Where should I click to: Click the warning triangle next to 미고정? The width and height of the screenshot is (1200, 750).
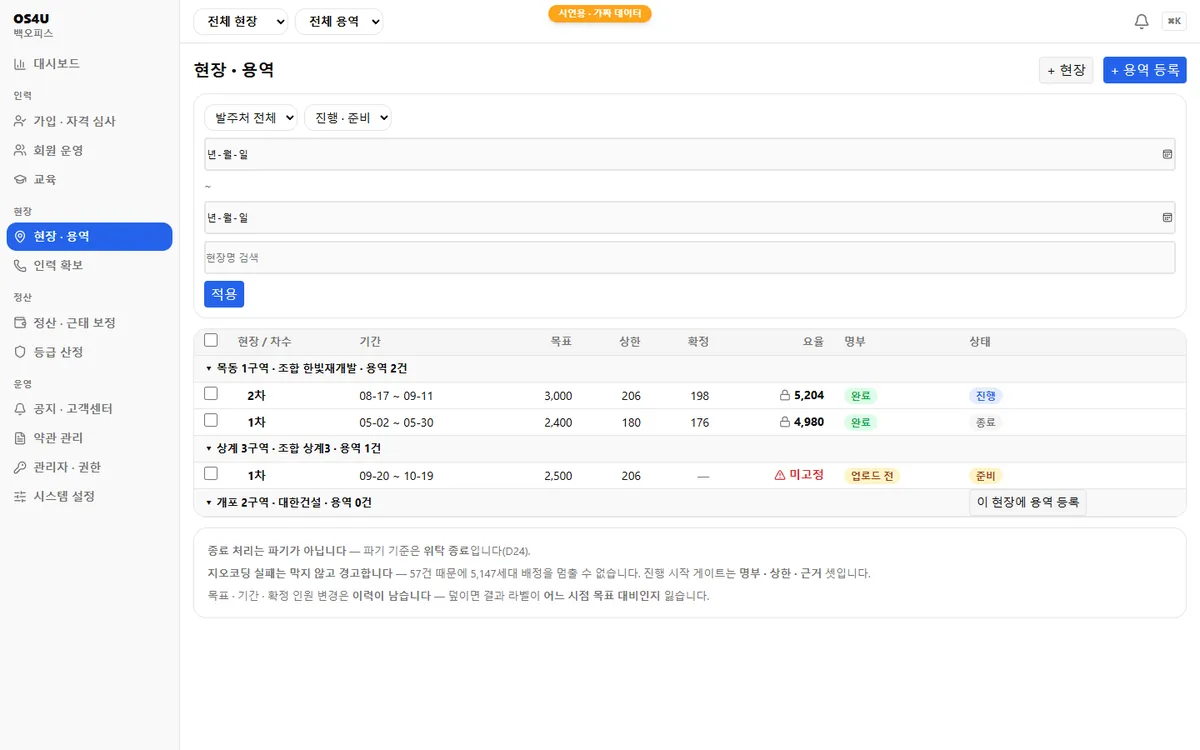tap(780, 475)
